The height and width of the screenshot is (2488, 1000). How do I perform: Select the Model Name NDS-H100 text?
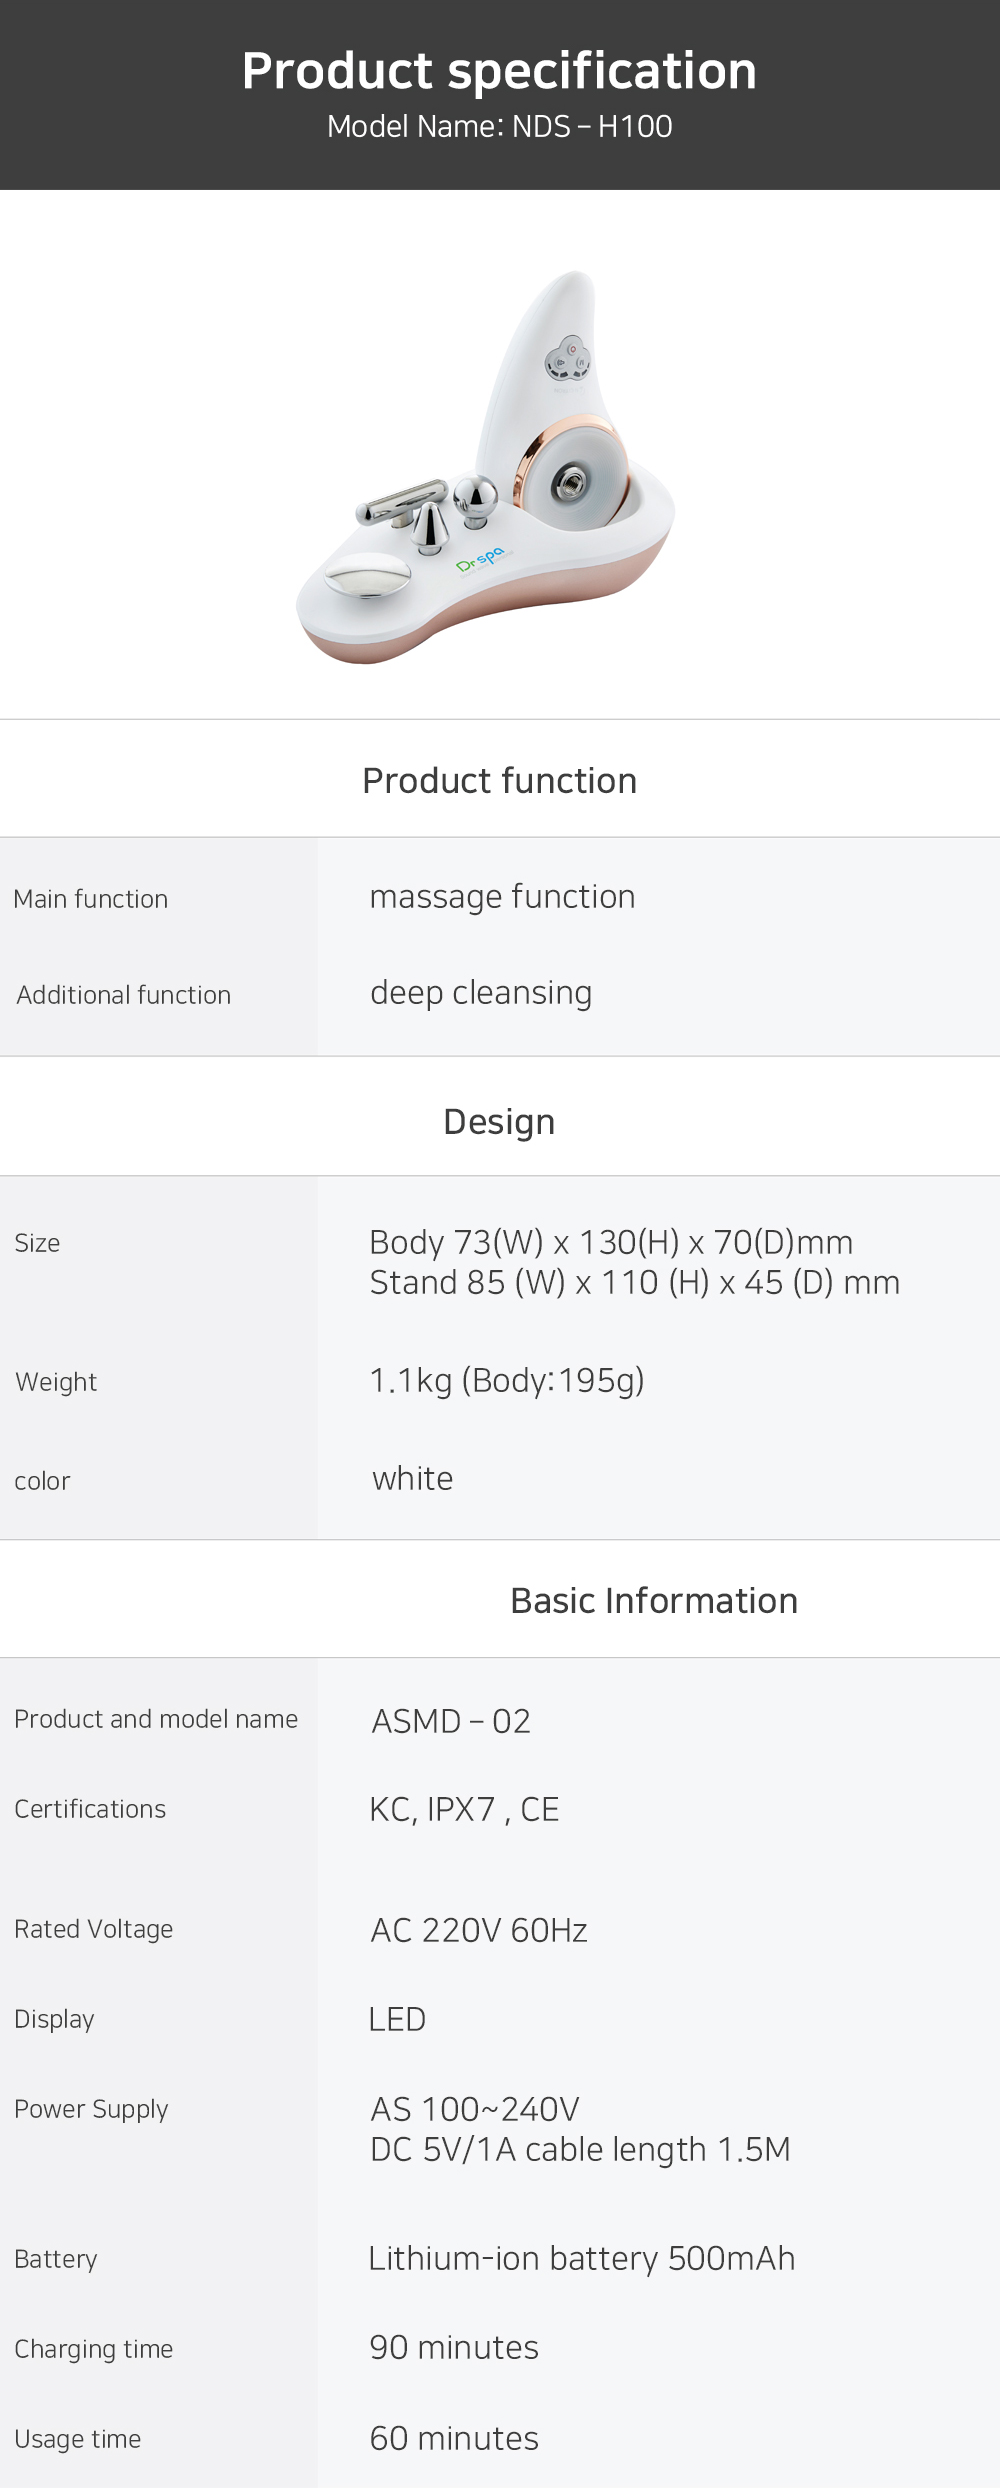point(499,127)
